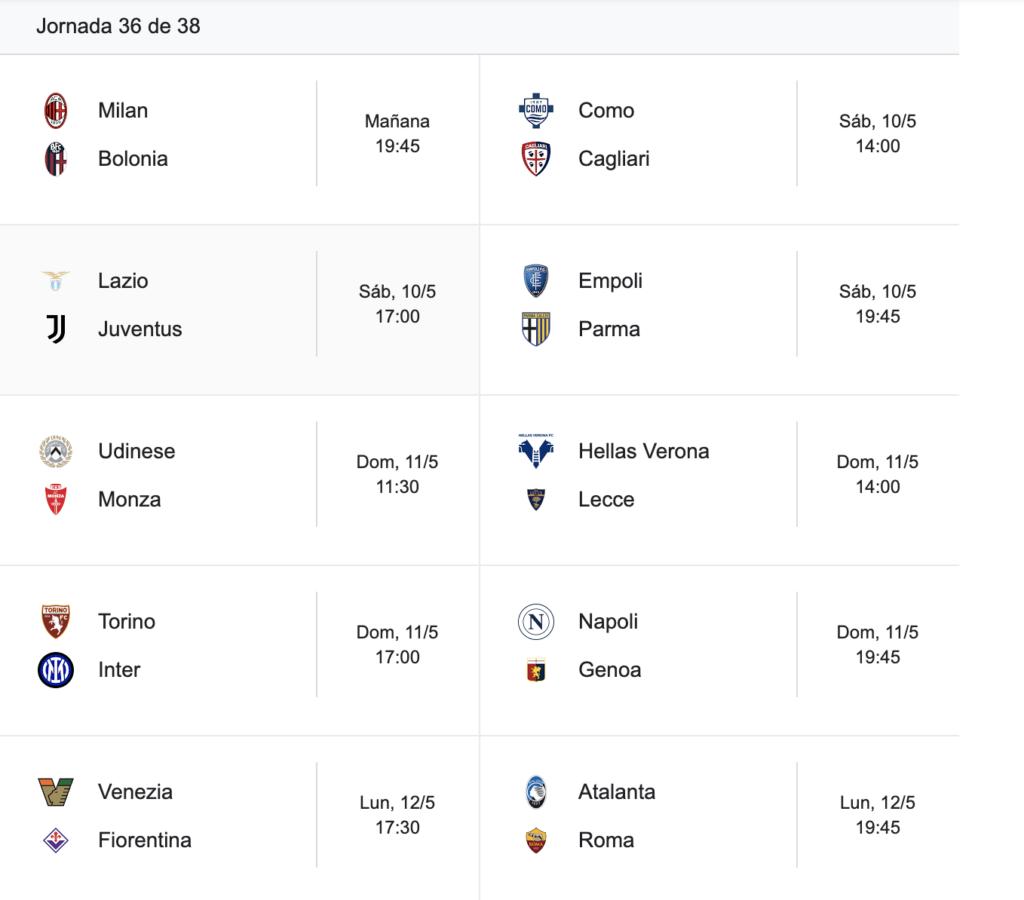The width and height of the screenshot is (1024, 900).
Task: Click the Atalanta team name
Action: point(616,792)
